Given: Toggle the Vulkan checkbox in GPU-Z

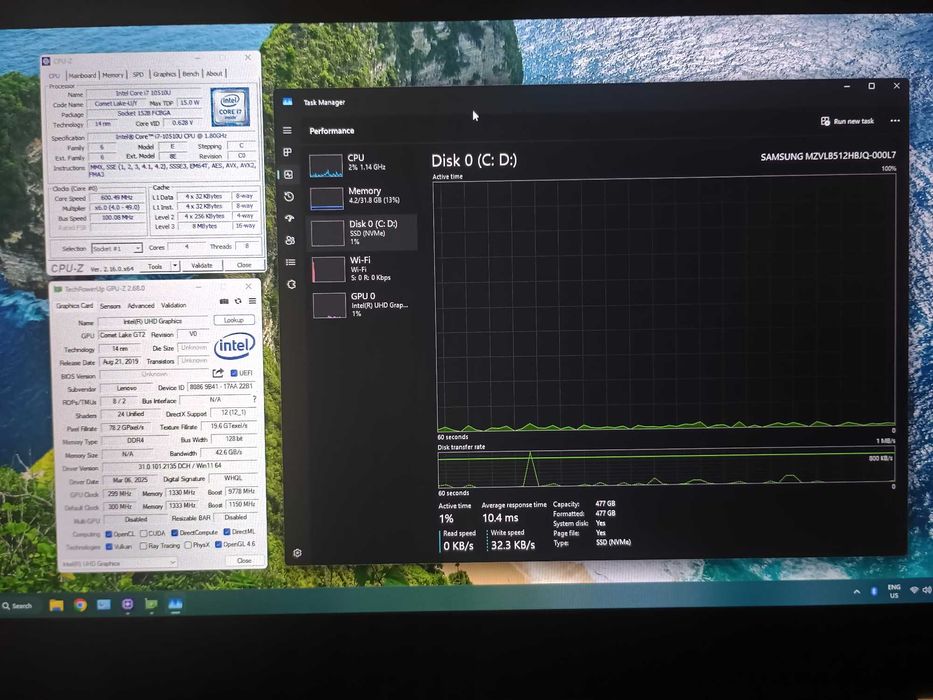Looking at the screenshot, I should [x=109, y=546].
